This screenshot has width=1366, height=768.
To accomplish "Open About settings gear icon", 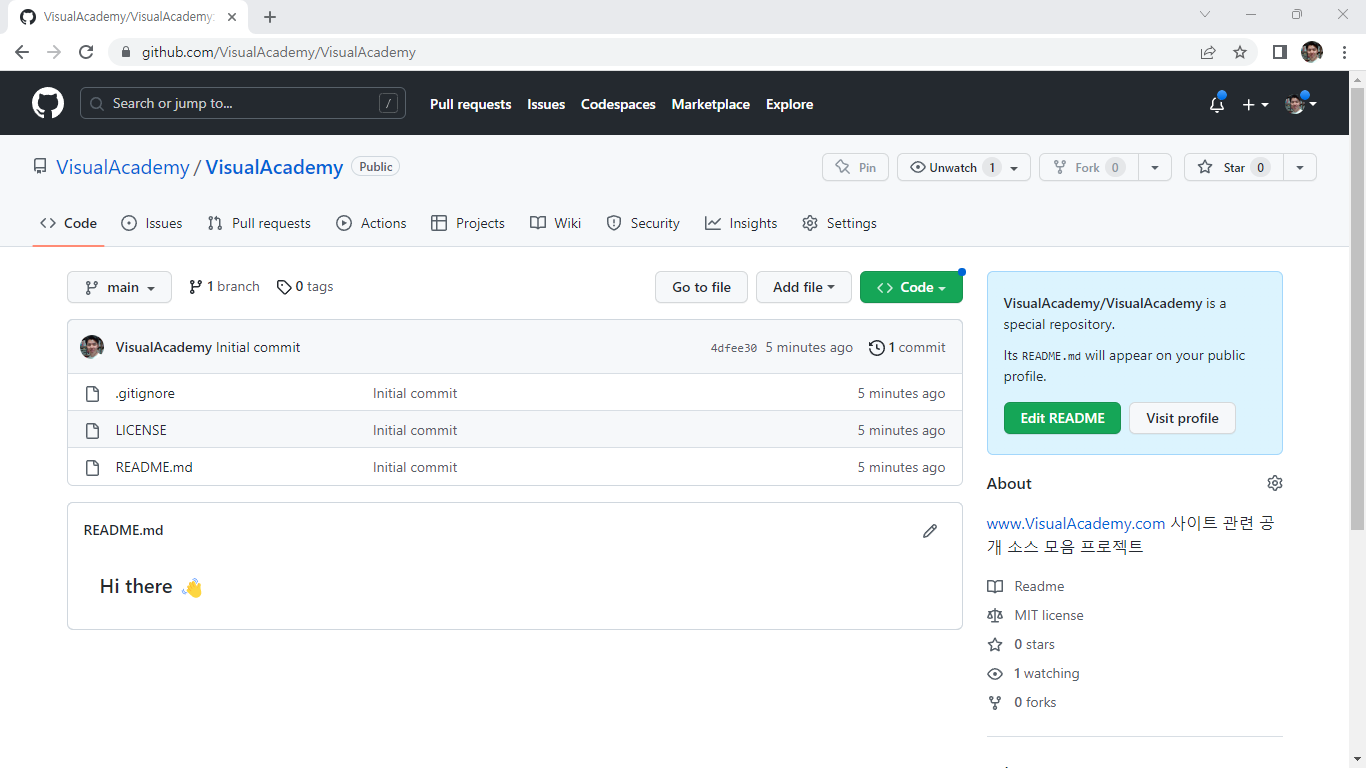I will tap(1274, 483).
